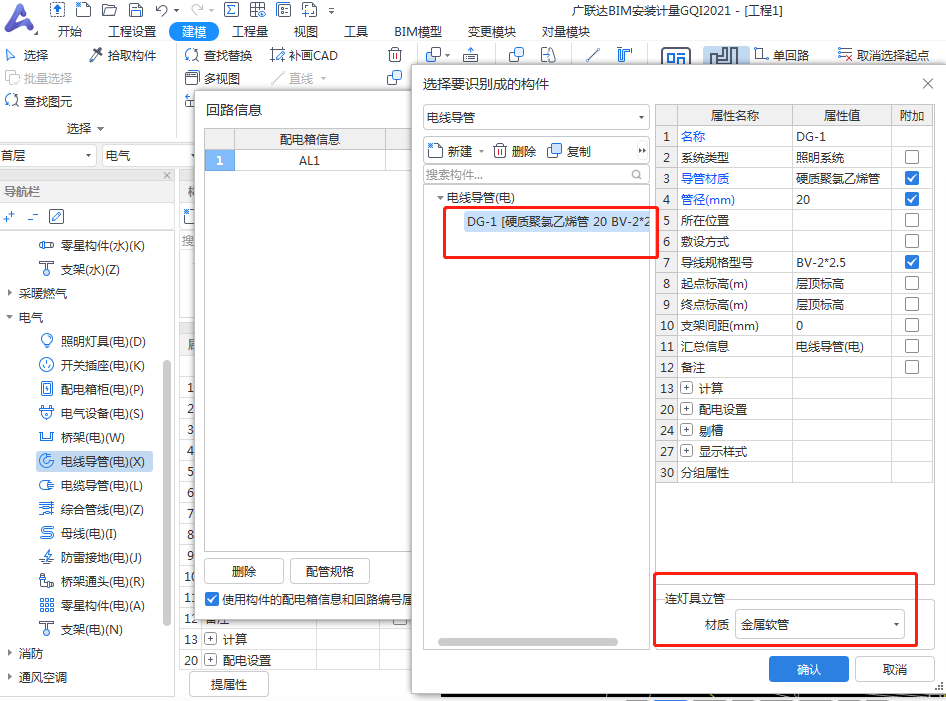Expand the 显示样式 property group

[687, 451]
